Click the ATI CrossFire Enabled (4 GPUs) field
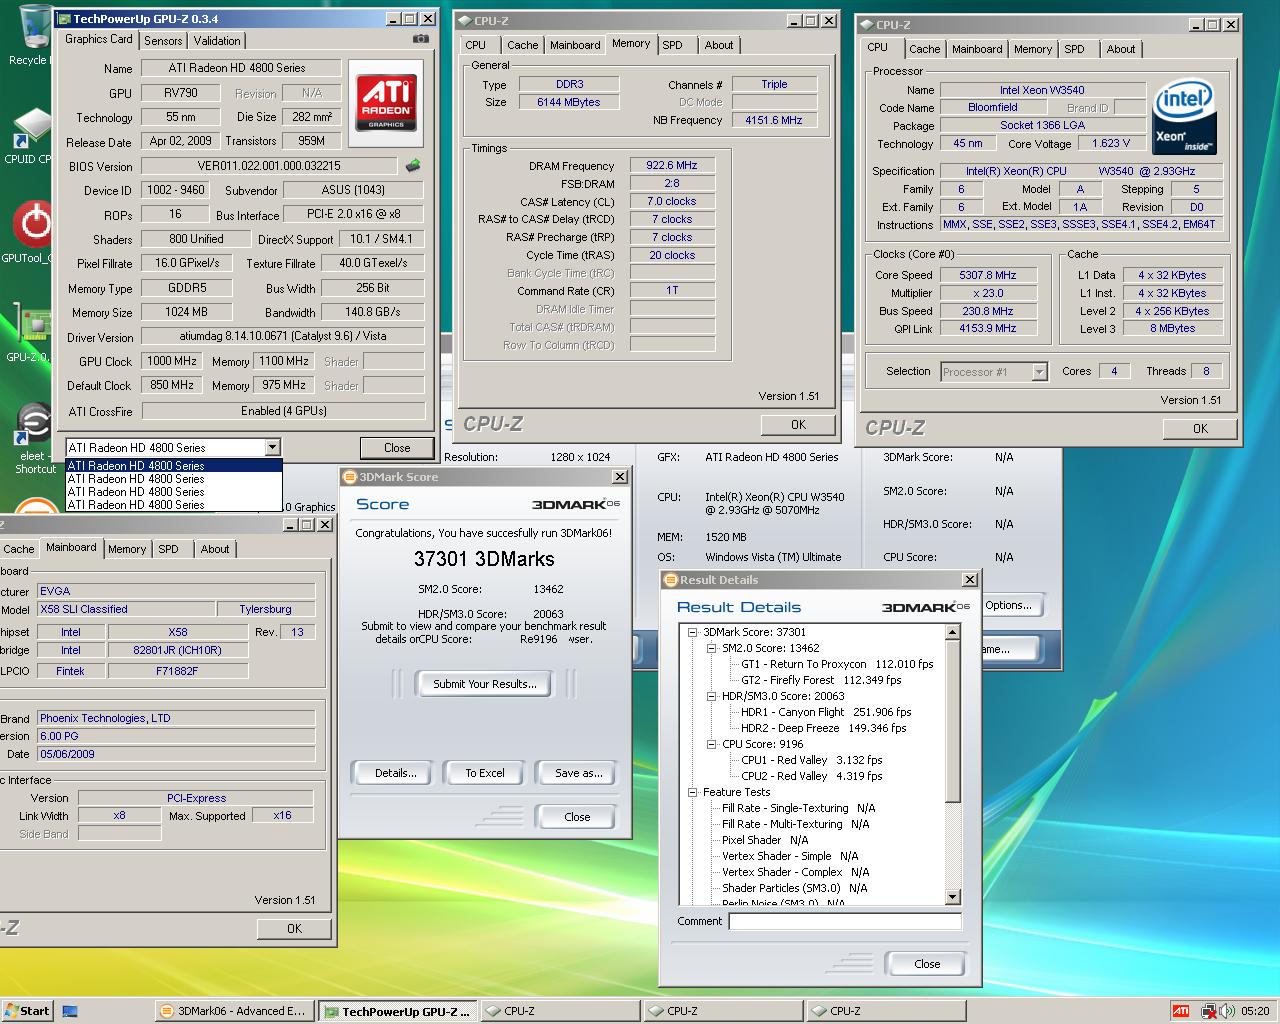 [283, 411]
